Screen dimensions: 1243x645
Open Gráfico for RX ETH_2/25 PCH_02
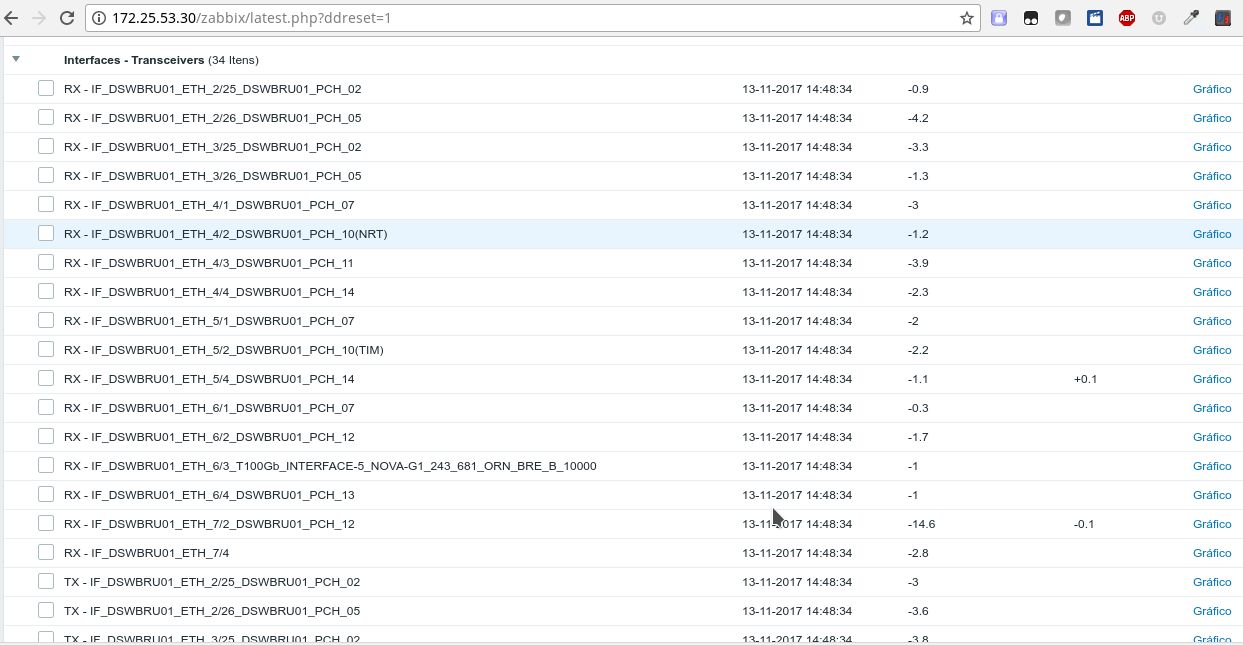point(1212,89)
